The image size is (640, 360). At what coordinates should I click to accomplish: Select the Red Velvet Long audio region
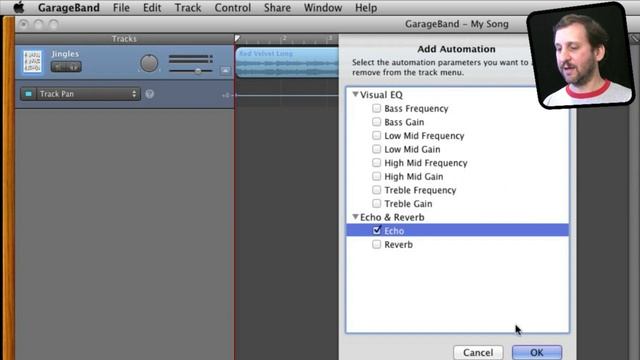click(x=287, y=62)
